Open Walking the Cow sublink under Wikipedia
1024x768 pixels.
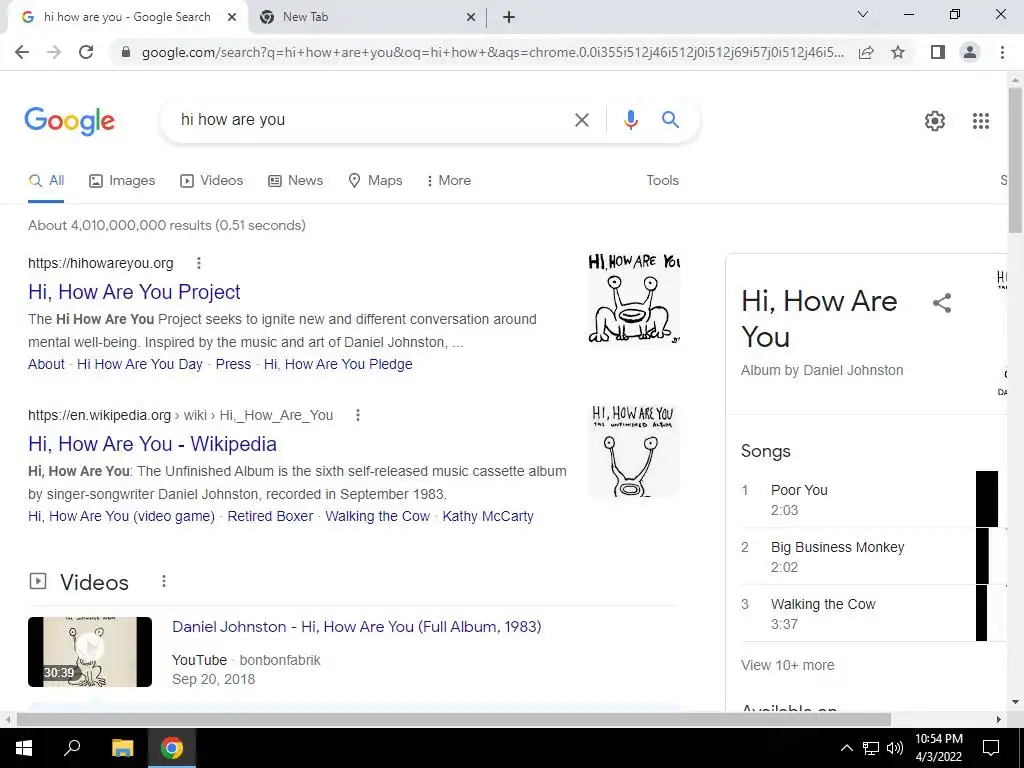377,517
